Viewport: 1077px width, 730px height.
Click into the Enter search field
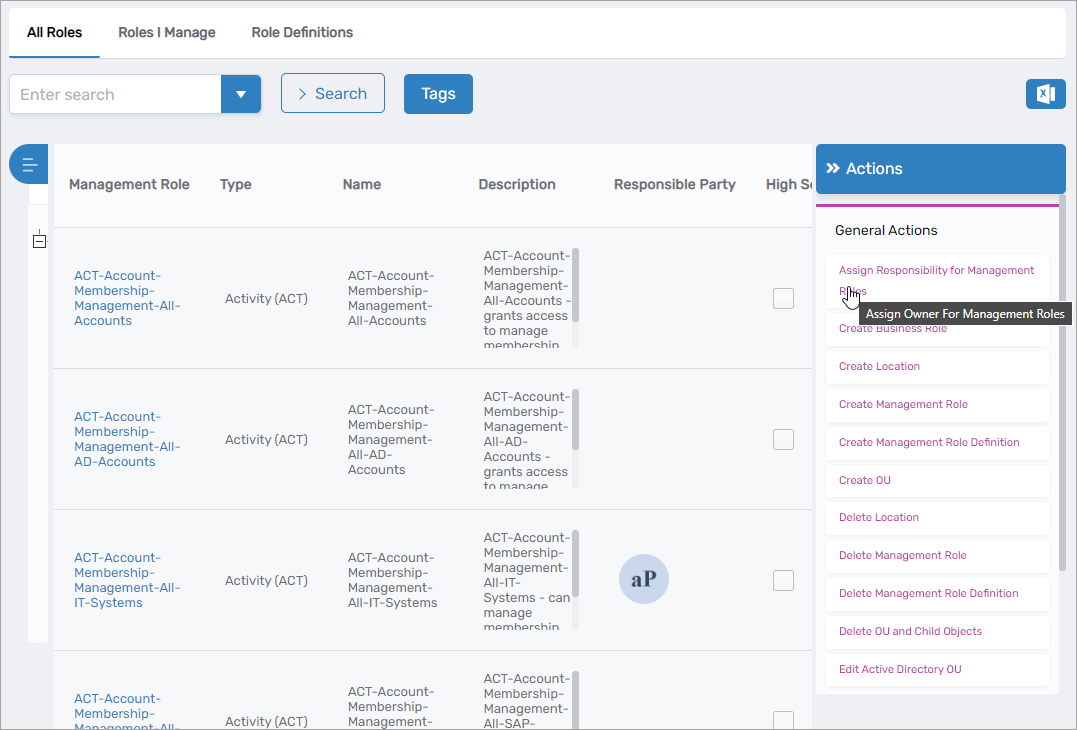(115, 94)
